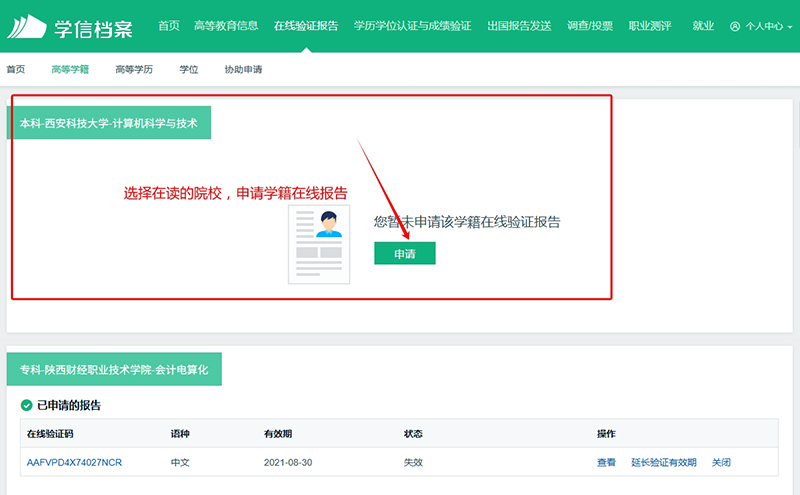Click the 状态 column header
Screen dimensions: 800x495
click(x=413, y=434)
